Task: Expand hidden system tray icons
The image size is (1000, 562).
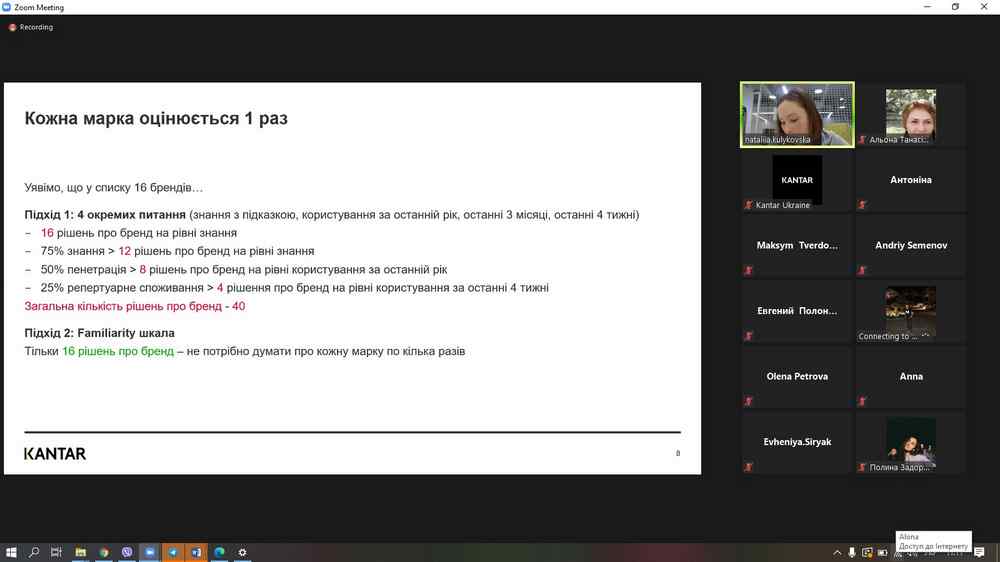Action: coord(838,552)
